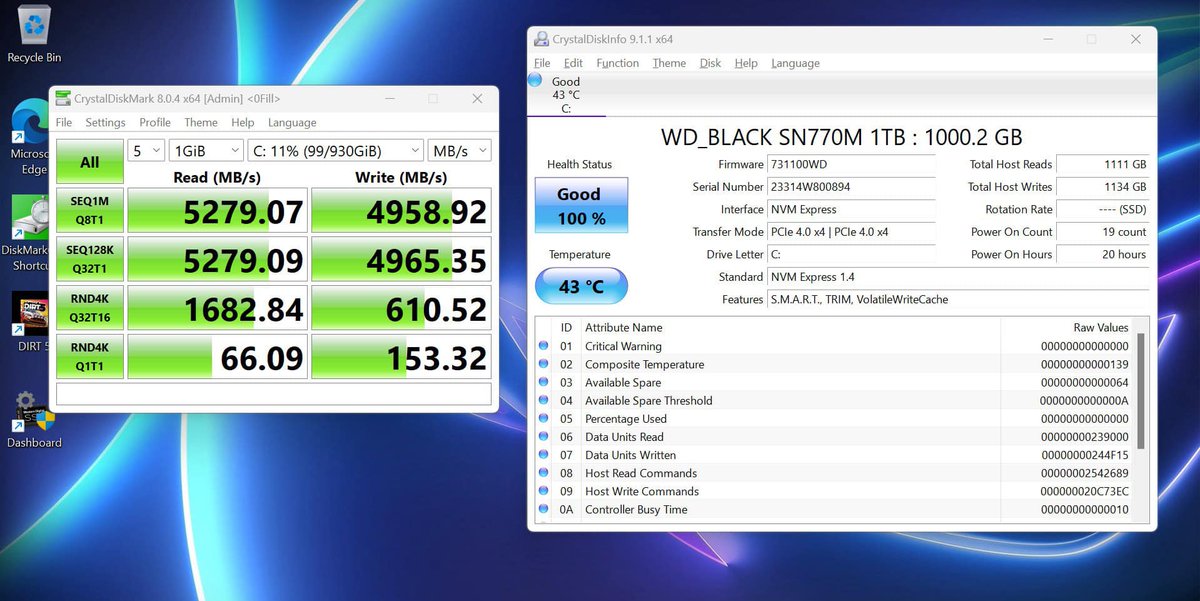The image size is (1200, 601).
Task: Click the RND4K Q1T1 write result 153.32
Action: 401,356
